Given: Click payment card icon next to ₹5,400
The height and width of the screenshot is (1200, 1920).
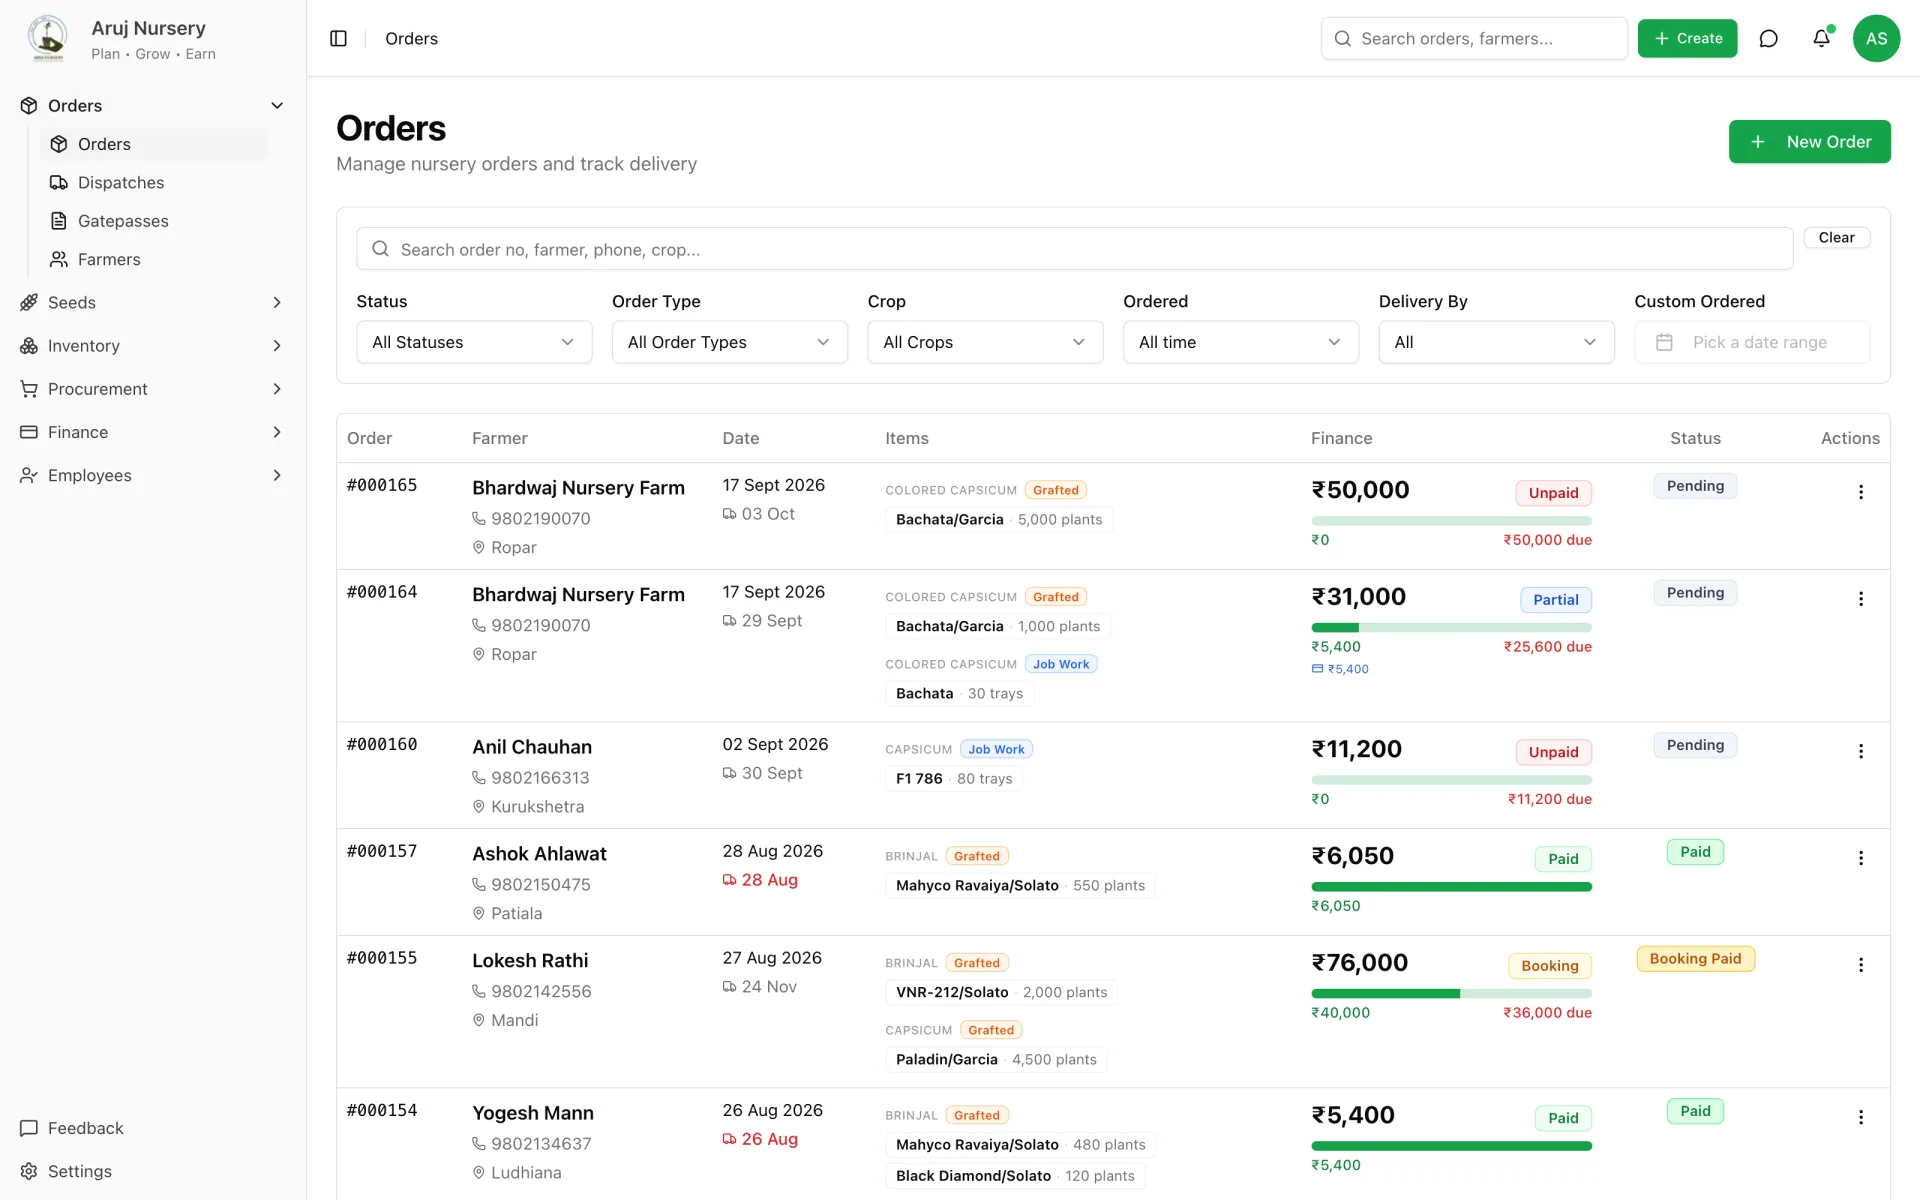Looking at the screenshot, I should 1317,669.
